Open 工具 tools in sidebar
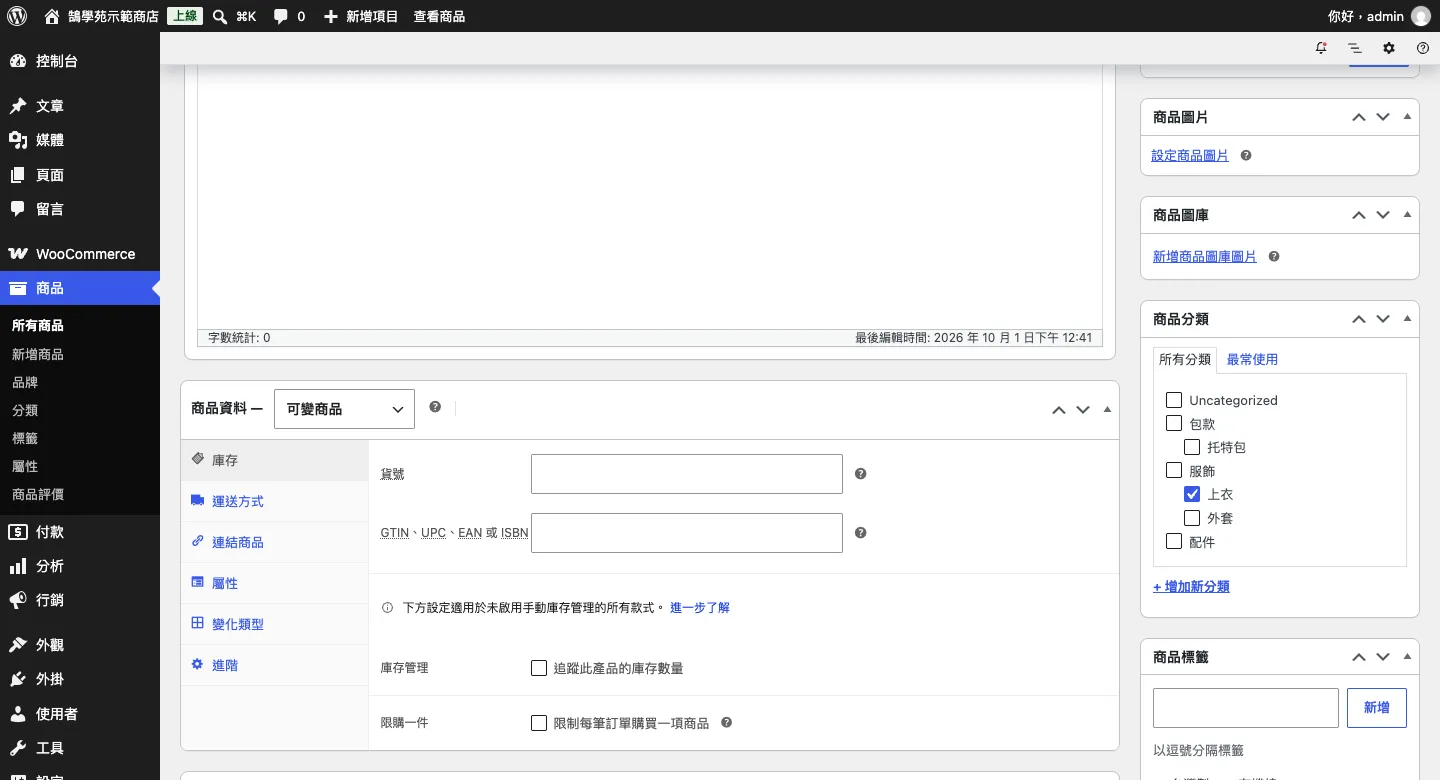This screenshot has width=1440, height=780. (x=80, y=748)
